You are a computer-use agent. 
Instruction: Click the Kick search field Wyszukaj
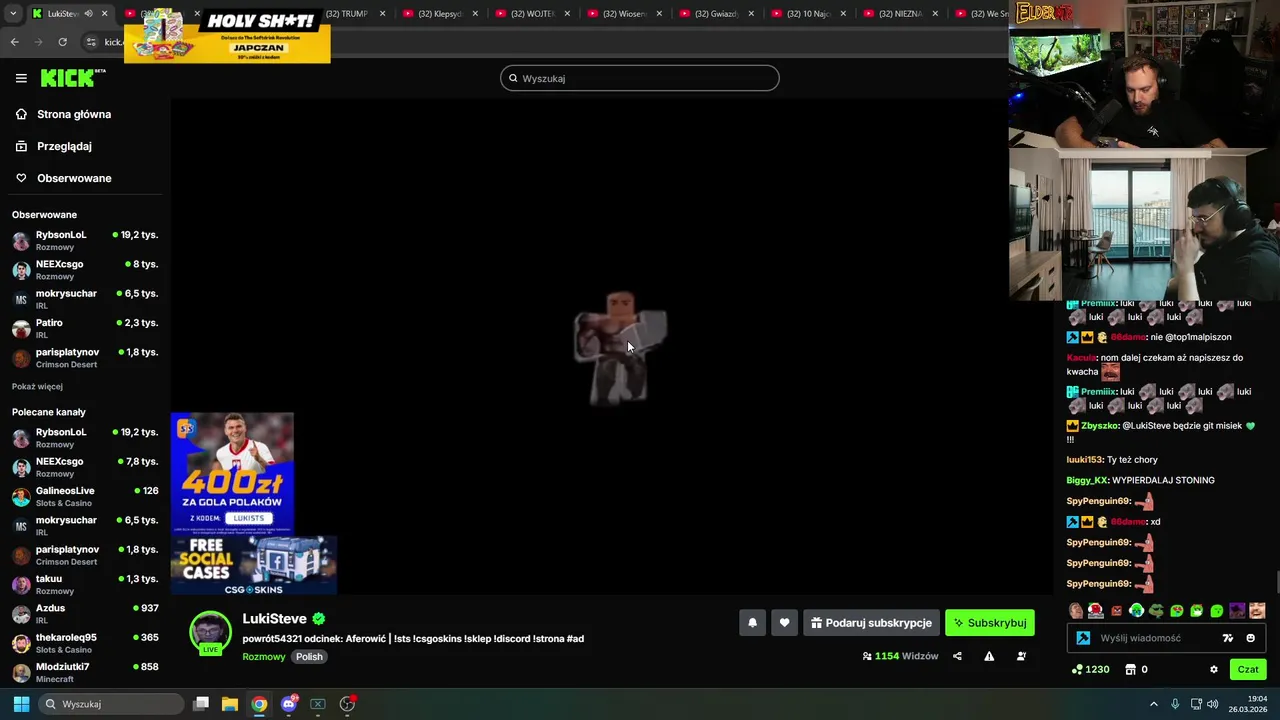tap(640, 78)
